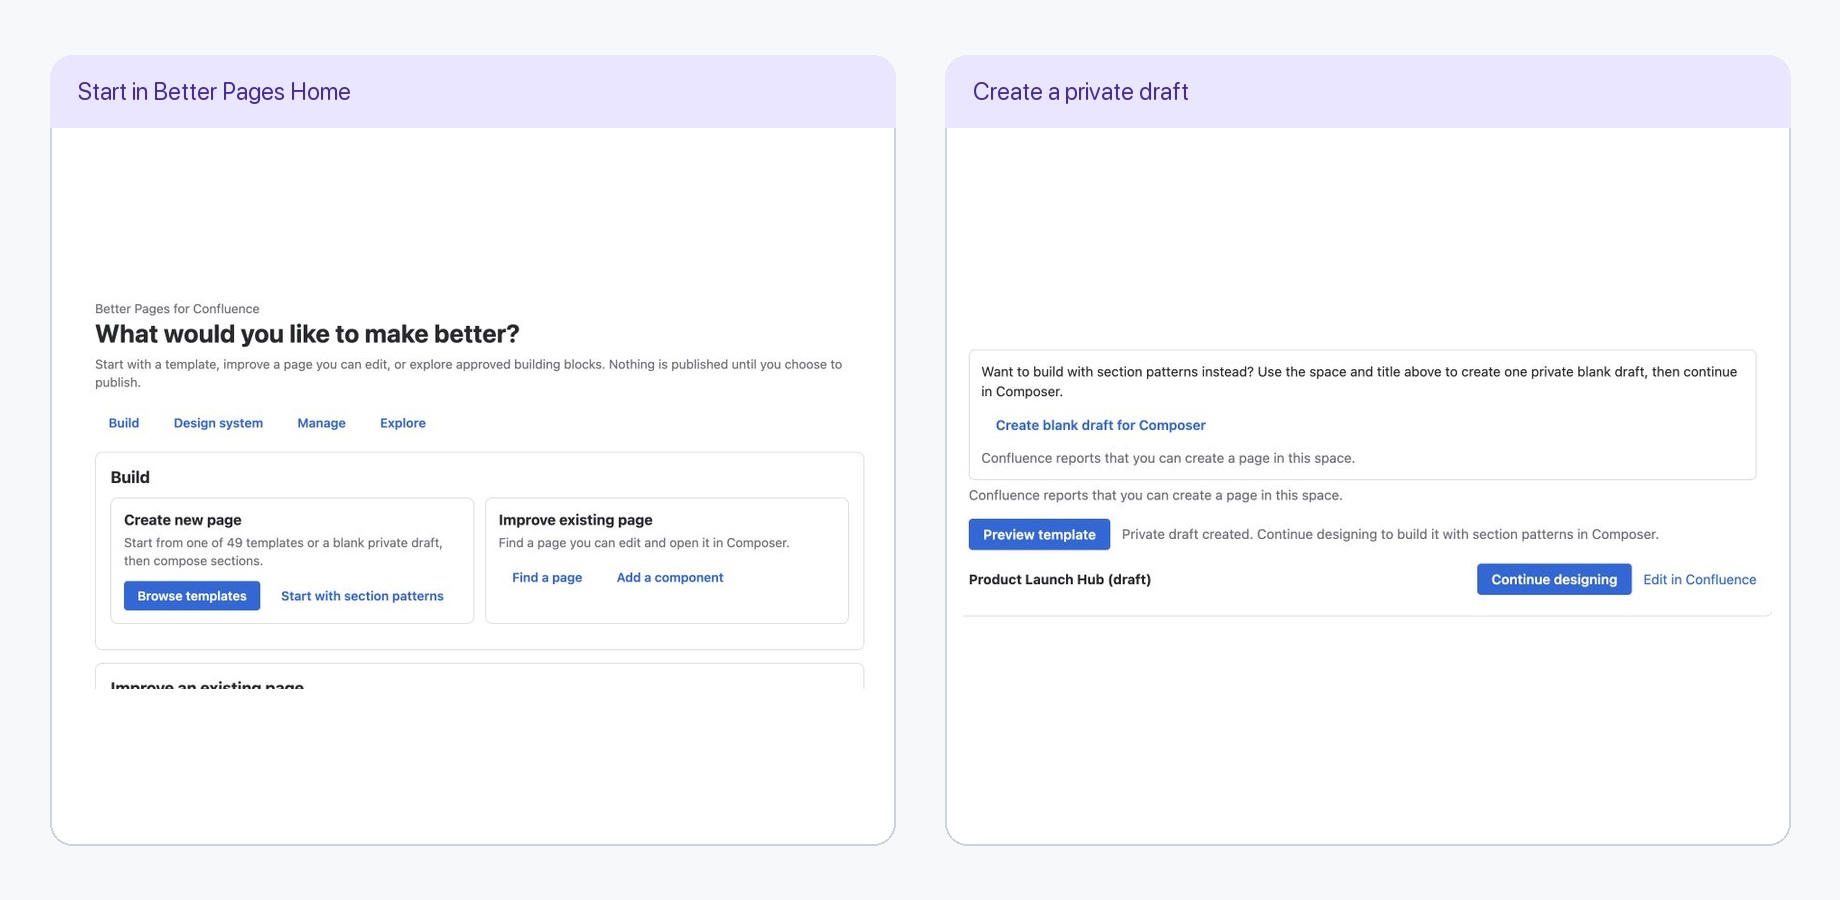
Task: Open Start with section patterns link
Action: (362, 596)
